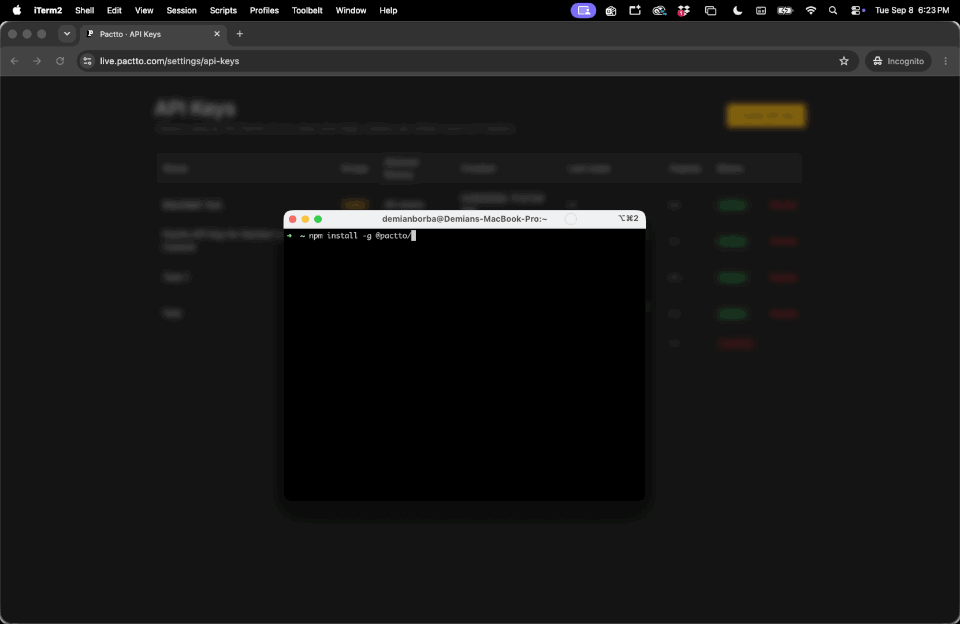Click the Dropbox menu bar icon
The width and height of the screenshot is (960, 624).
[683, 10]
